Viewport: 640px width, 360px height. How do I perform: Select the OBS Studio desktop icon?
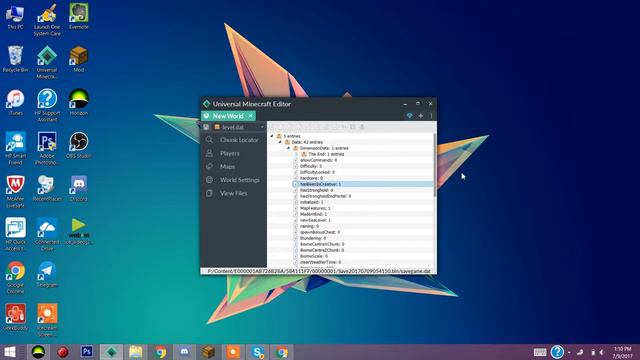(79, 145)
